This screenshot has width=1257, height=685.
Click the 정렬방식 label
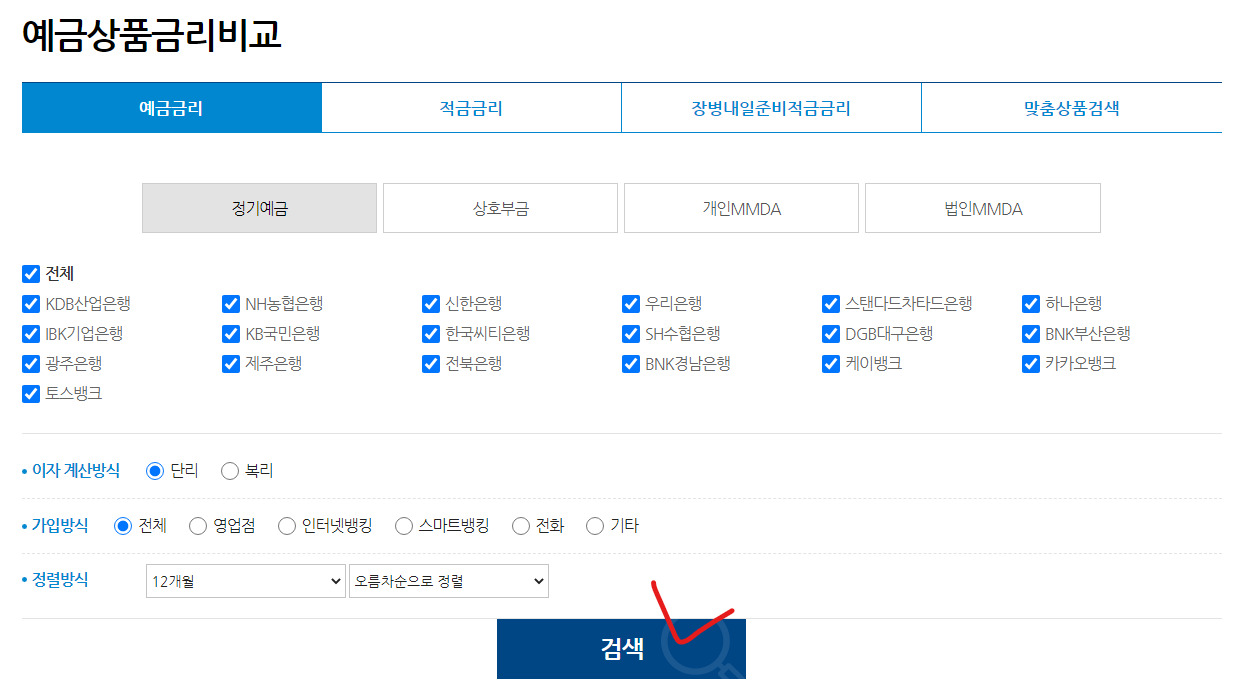coord(60,579)
